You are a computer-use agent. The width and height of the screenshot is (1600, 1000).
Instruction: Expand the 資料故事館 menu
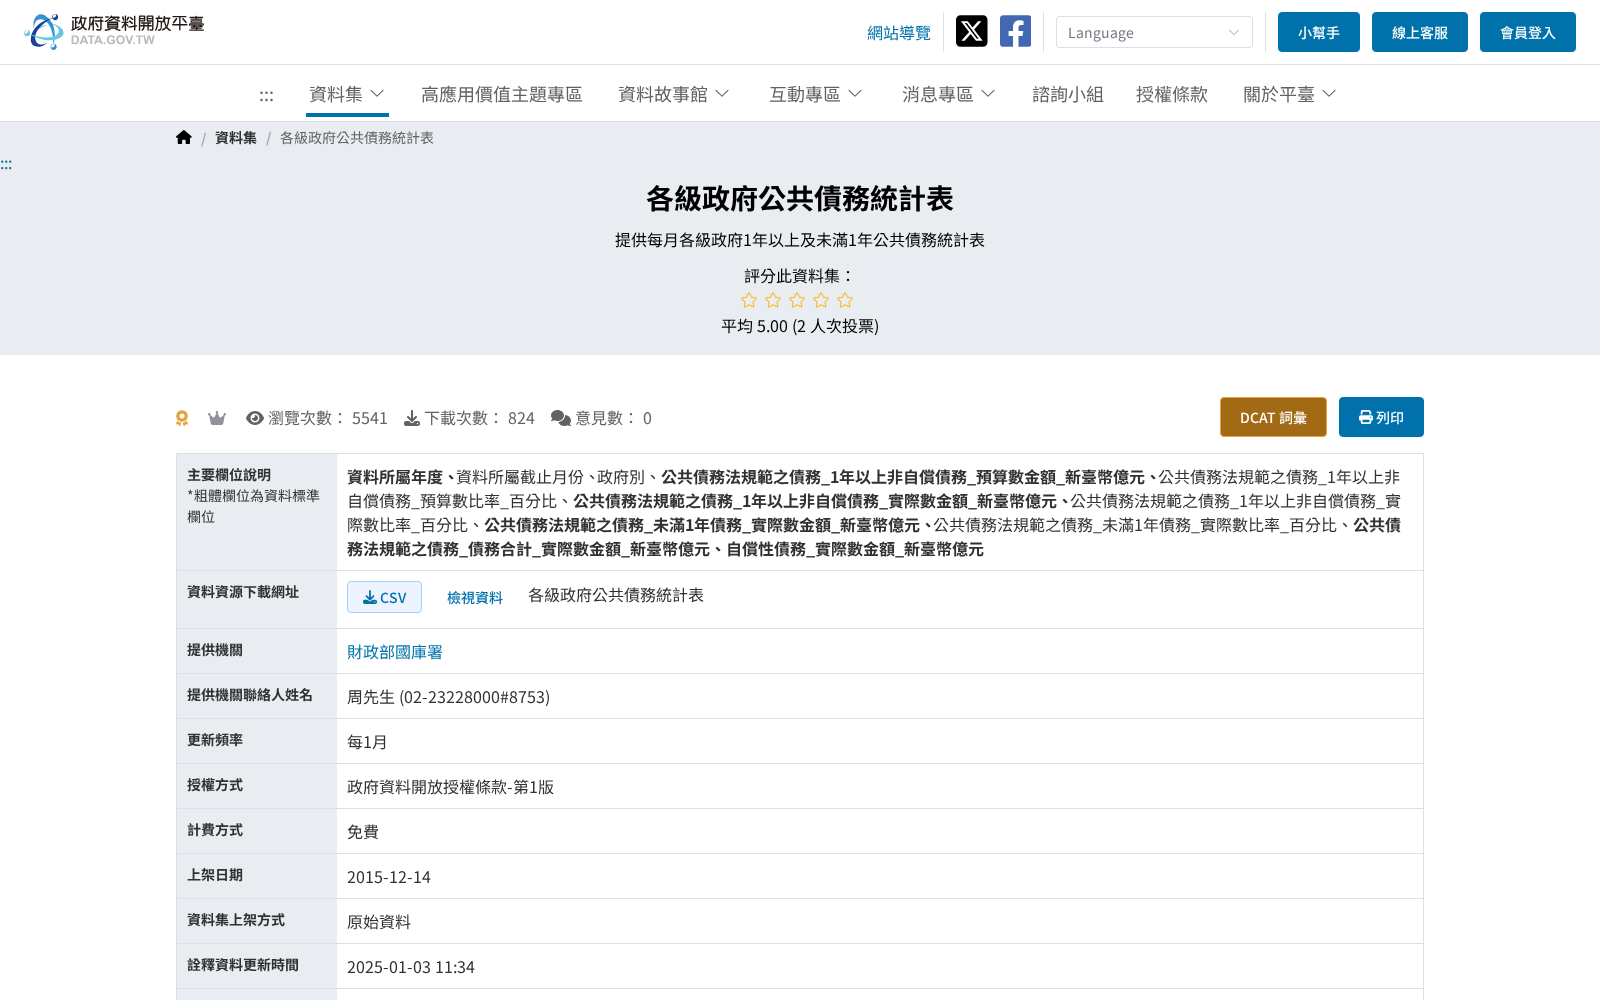click(x=674, y=94)
